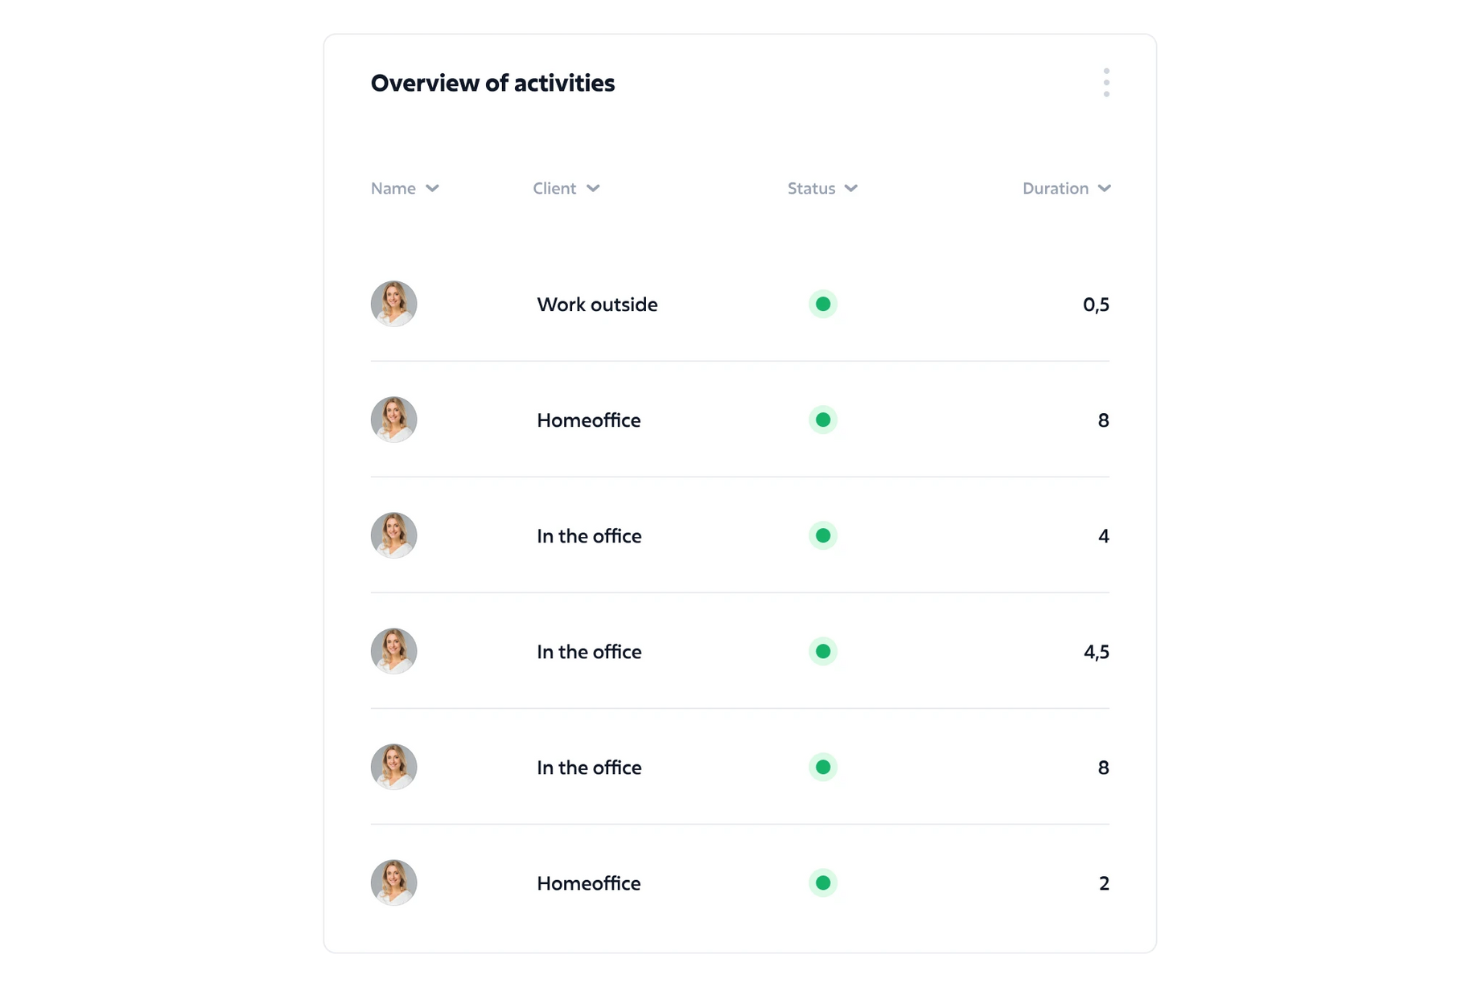Click the 0,5 duration value
The width and height of the screenshot is (1480, 987).
pos(1095,304)
